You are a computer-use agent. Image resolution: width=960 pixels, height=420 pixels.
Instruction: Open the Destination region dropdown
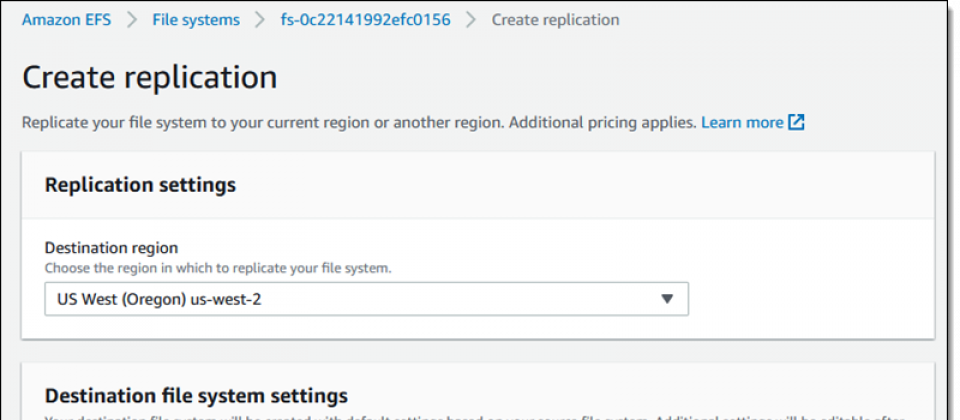[x=367, y=299]
